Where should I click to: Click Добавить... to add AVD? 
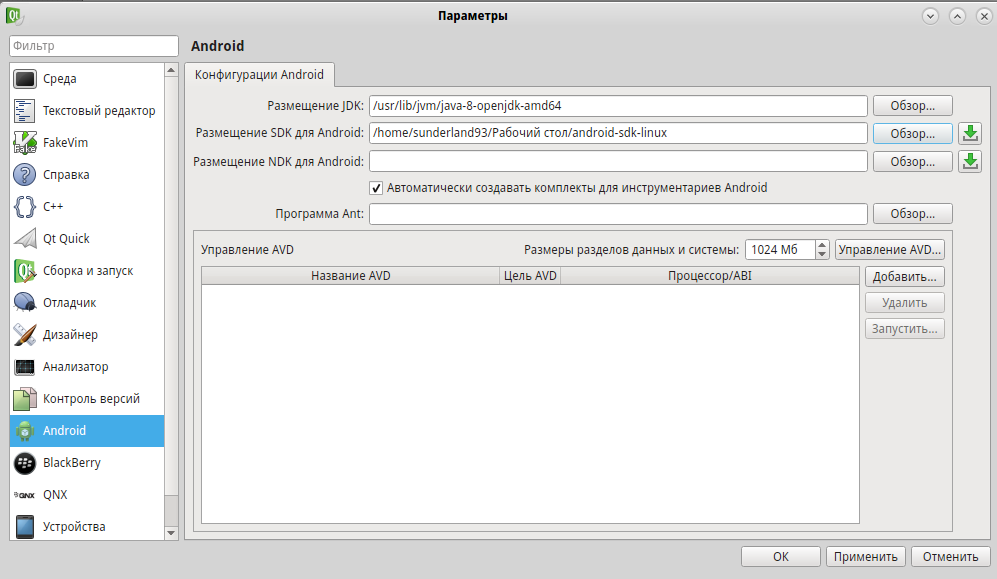pos(905,277)
